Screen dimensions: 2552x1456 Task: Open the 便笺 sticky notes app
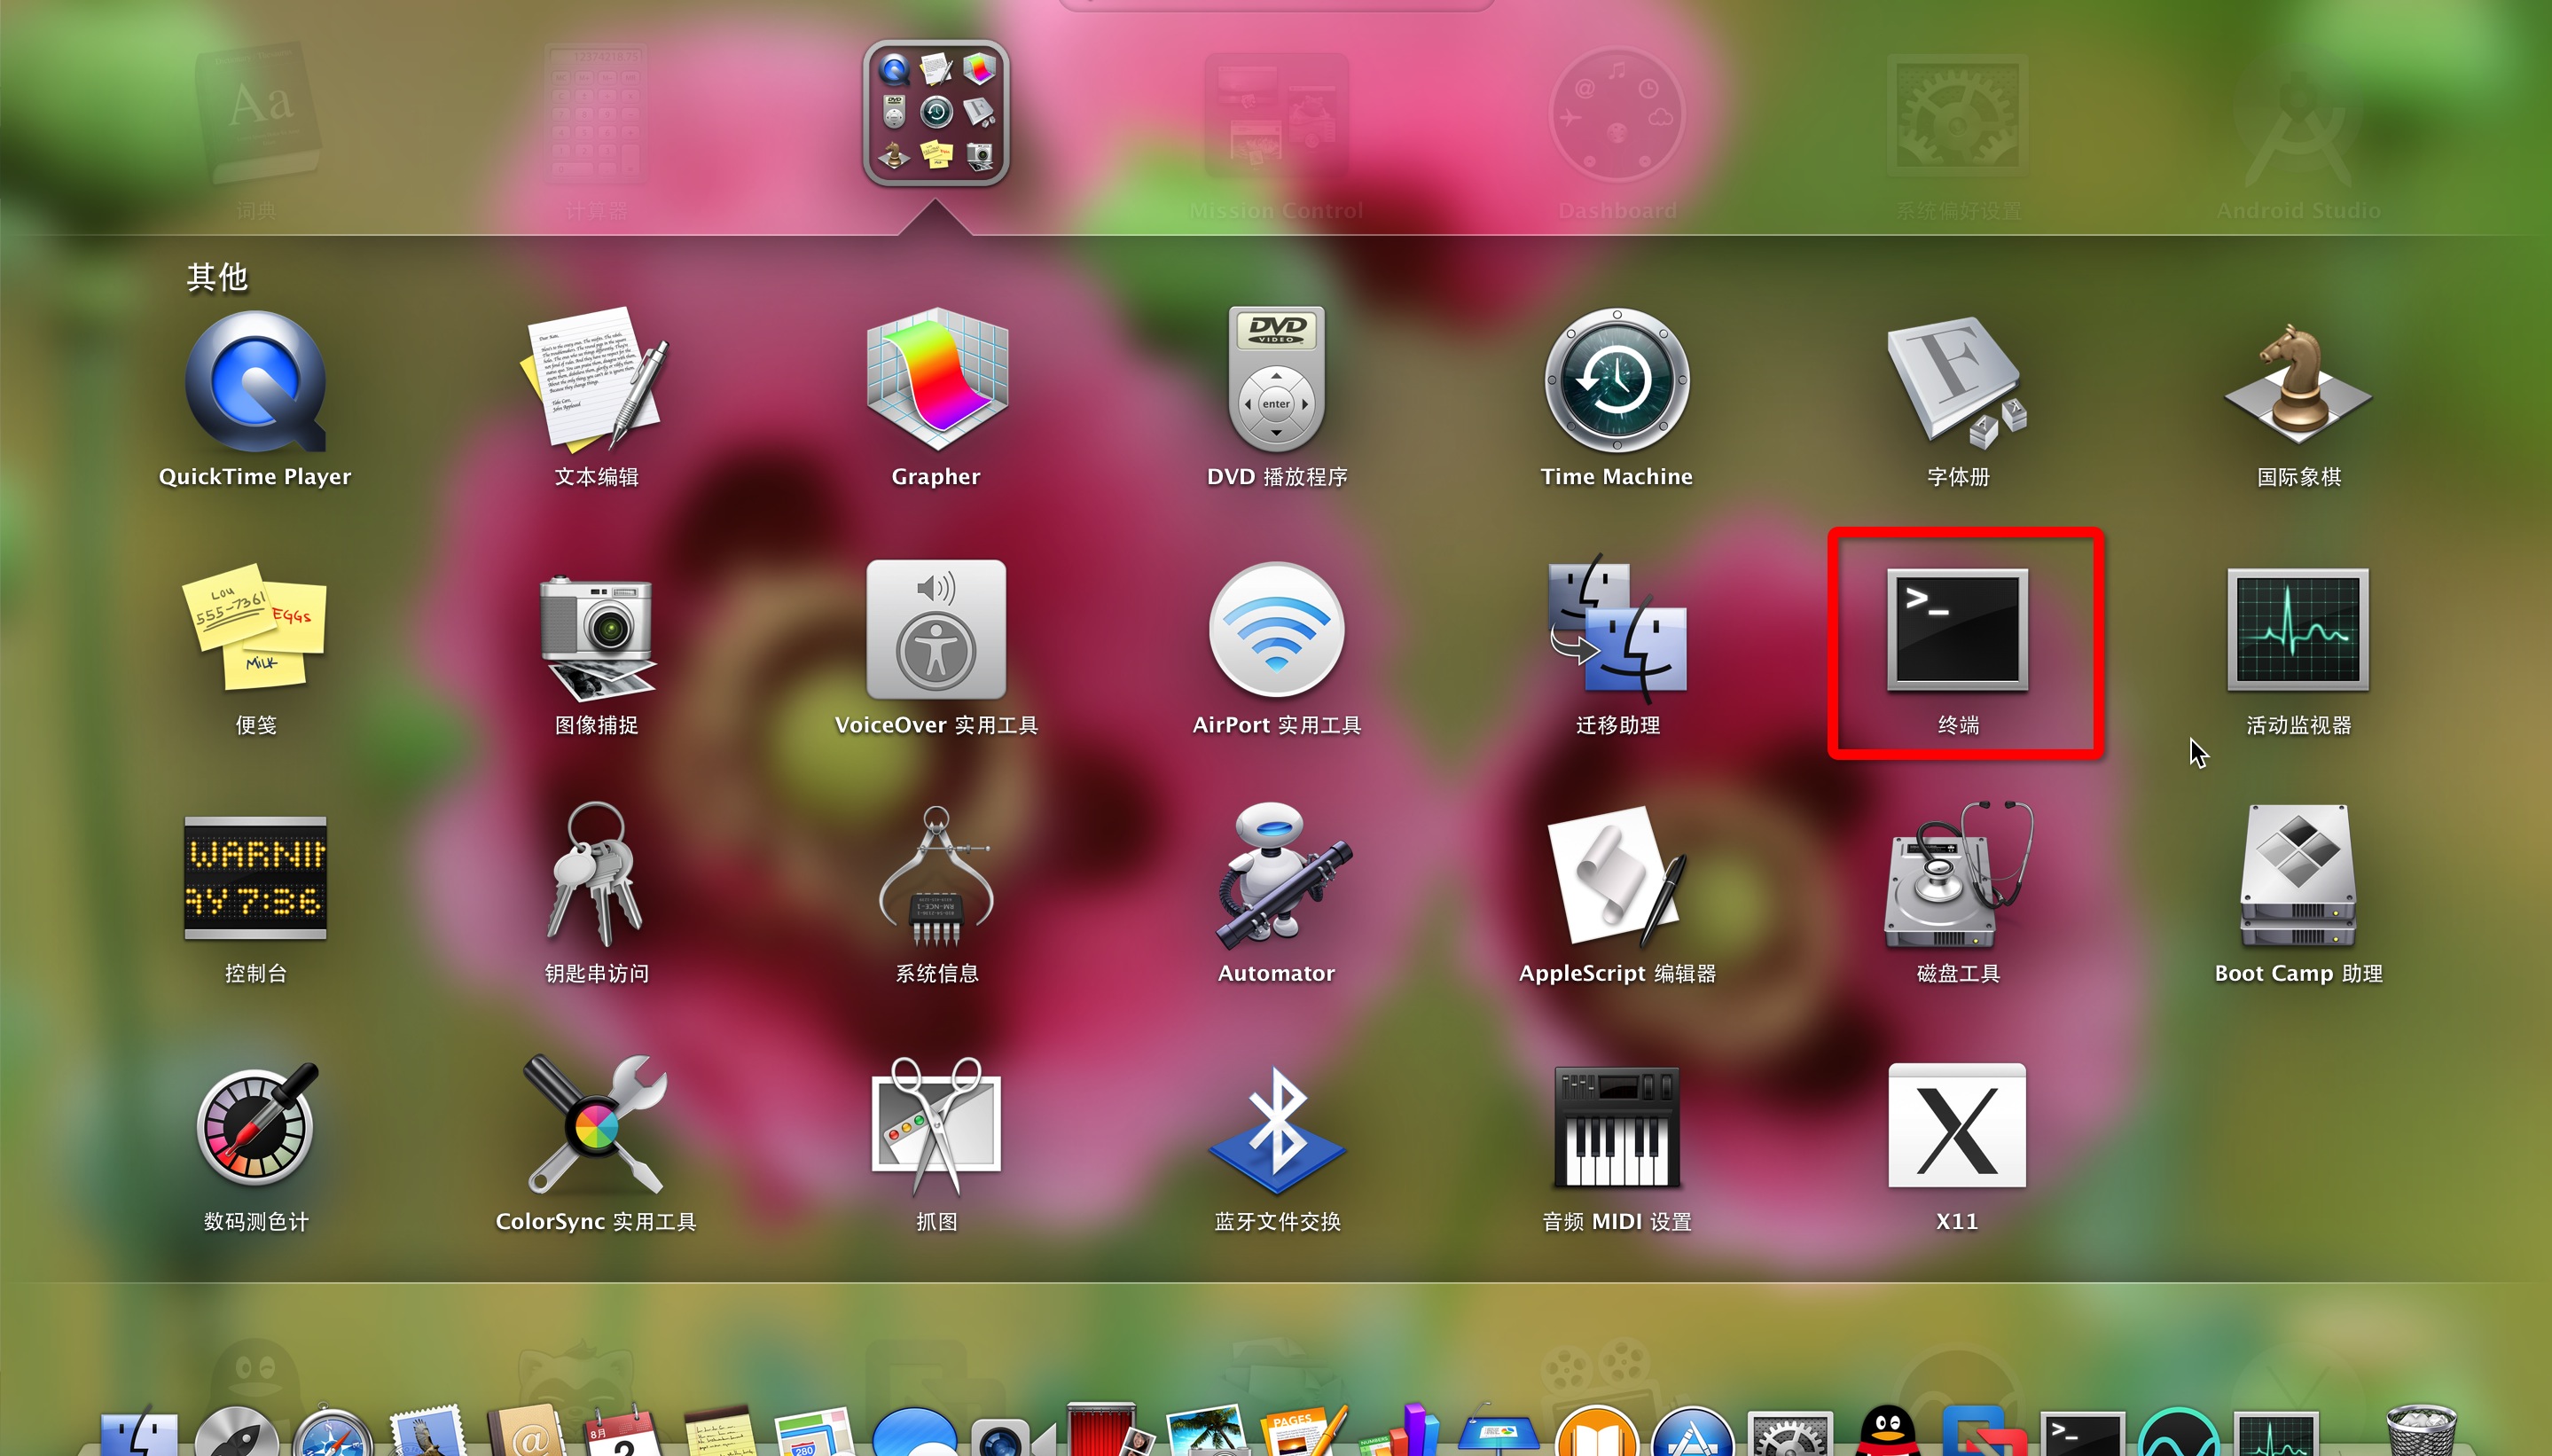[255, 627]
